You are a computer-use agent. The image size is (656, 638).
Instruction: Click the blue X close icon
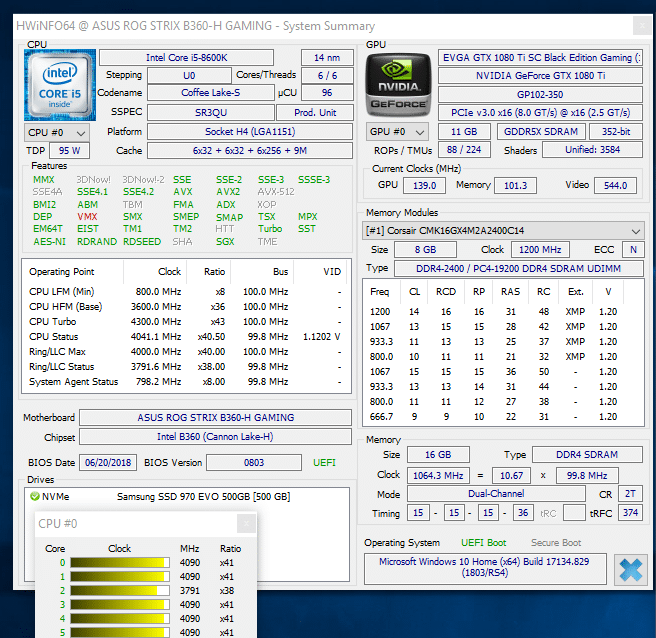click(x=630, y=570)
